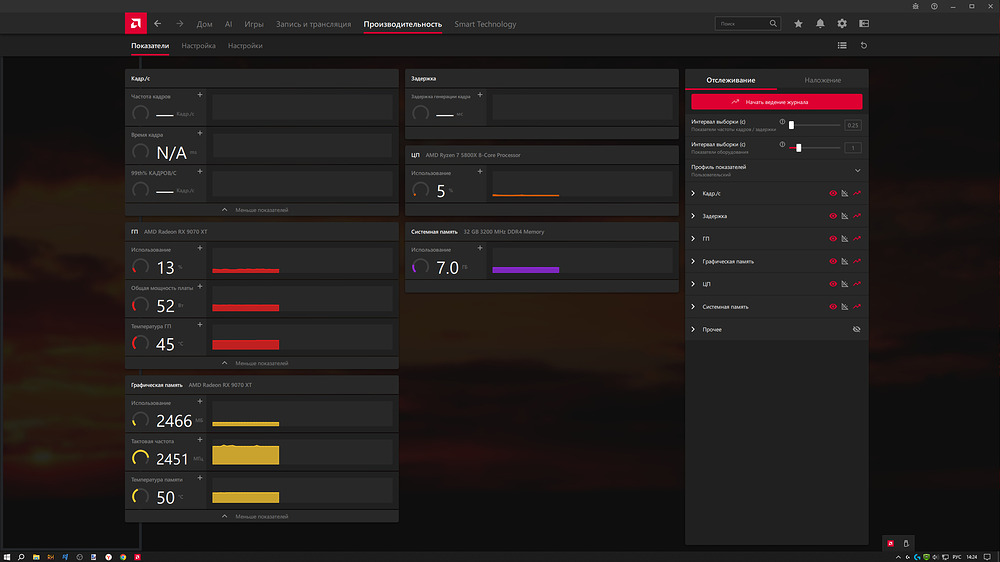
Task: Show the hidden Прочее metrics group
Action: [x=857, y=329]
